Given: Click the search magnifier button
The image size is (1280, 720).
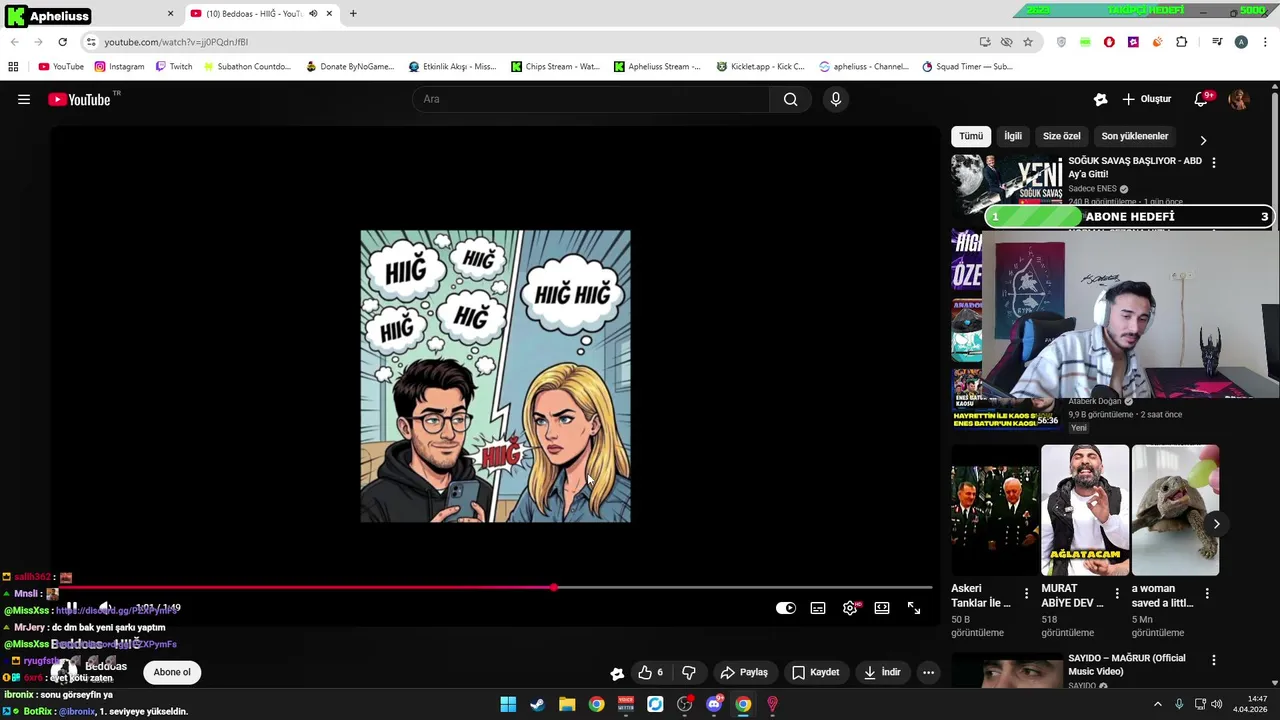Looking at the screenshot, I should (x=791, y=99).
